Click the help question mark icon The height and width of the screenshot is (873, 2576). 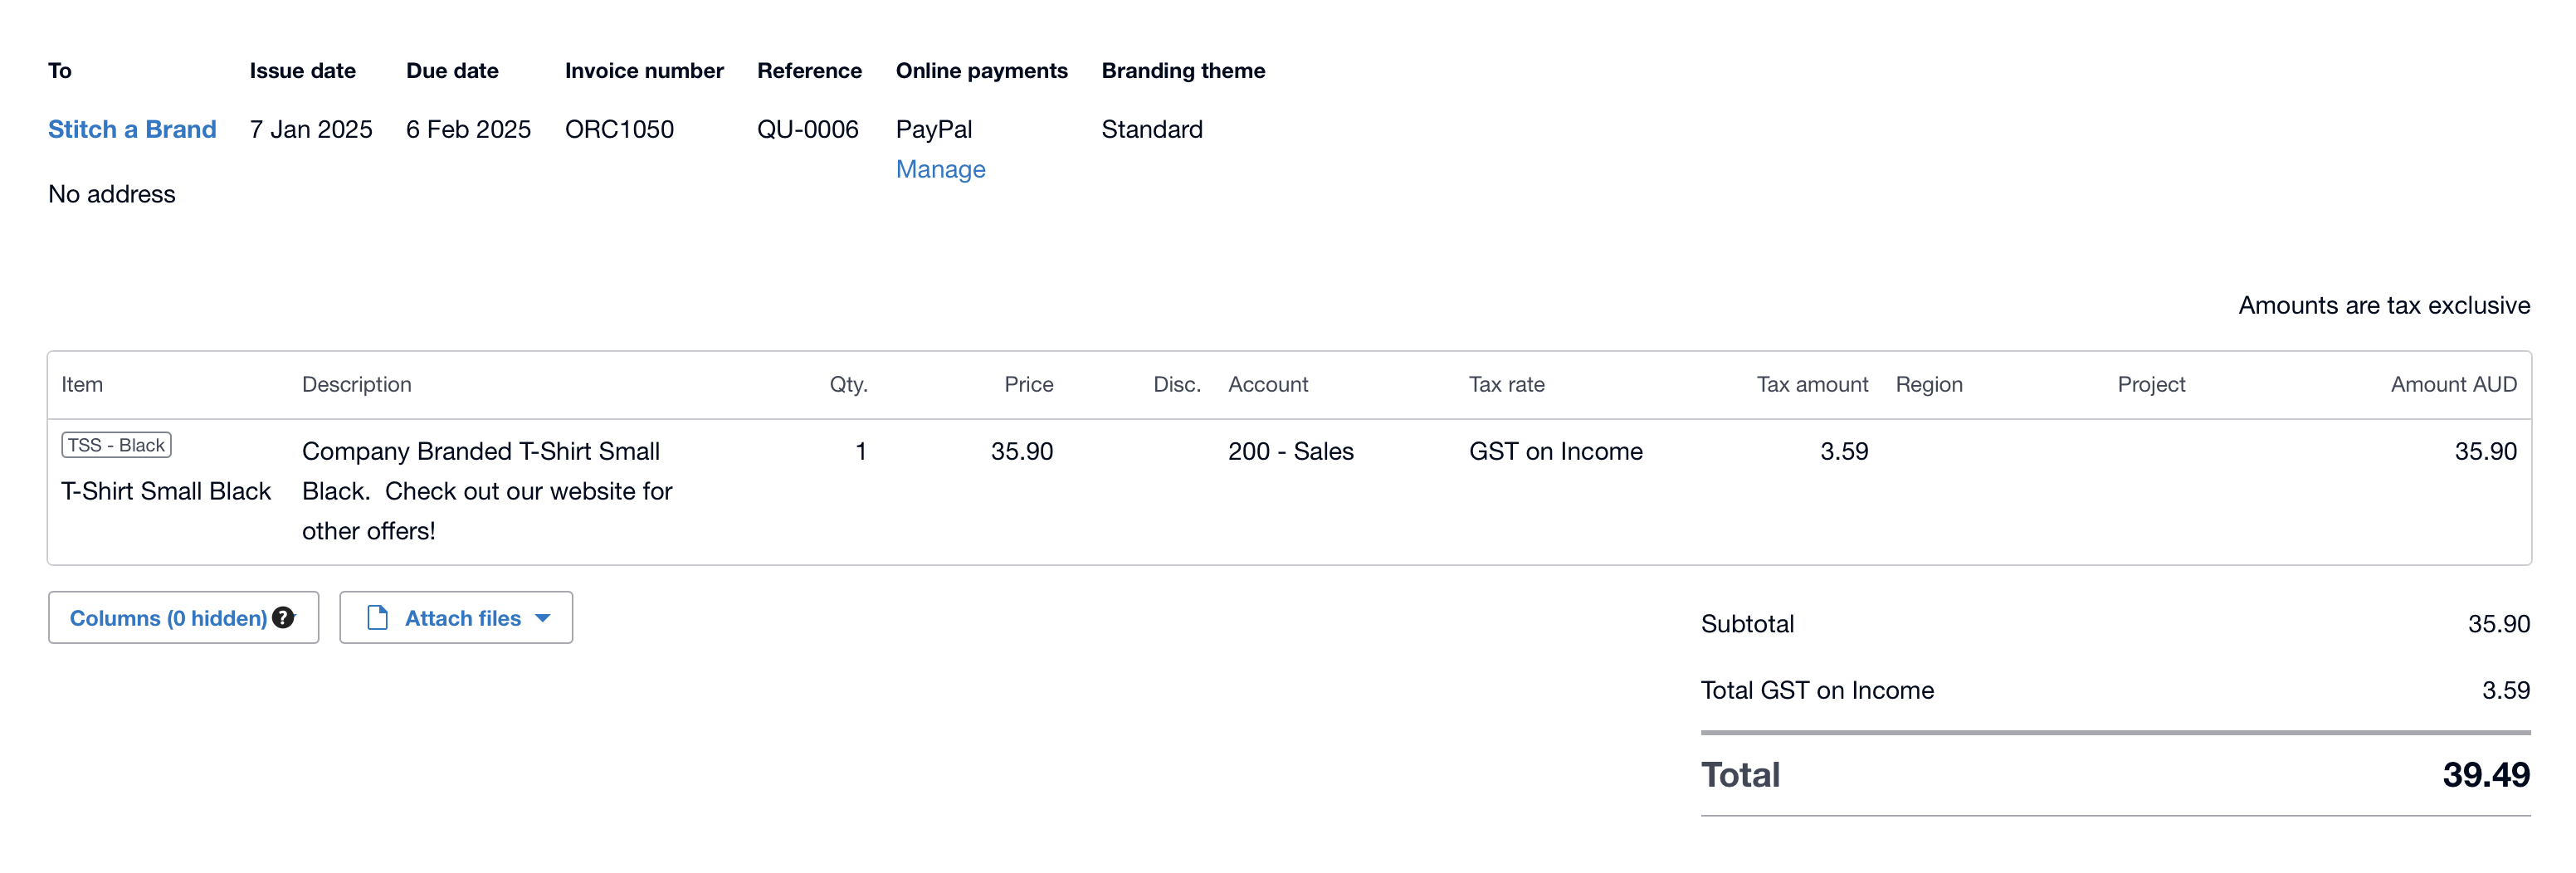coord(283,617)
